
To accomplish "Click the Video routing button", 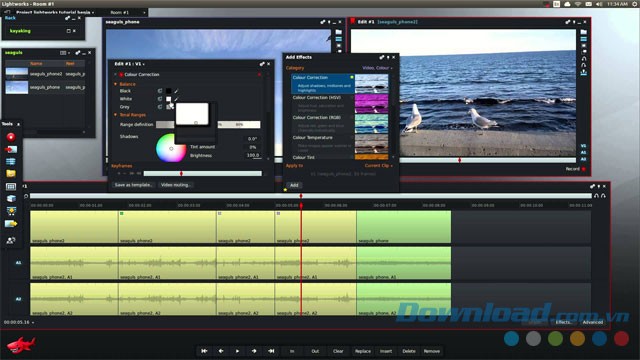I will [x=176, y=185].
